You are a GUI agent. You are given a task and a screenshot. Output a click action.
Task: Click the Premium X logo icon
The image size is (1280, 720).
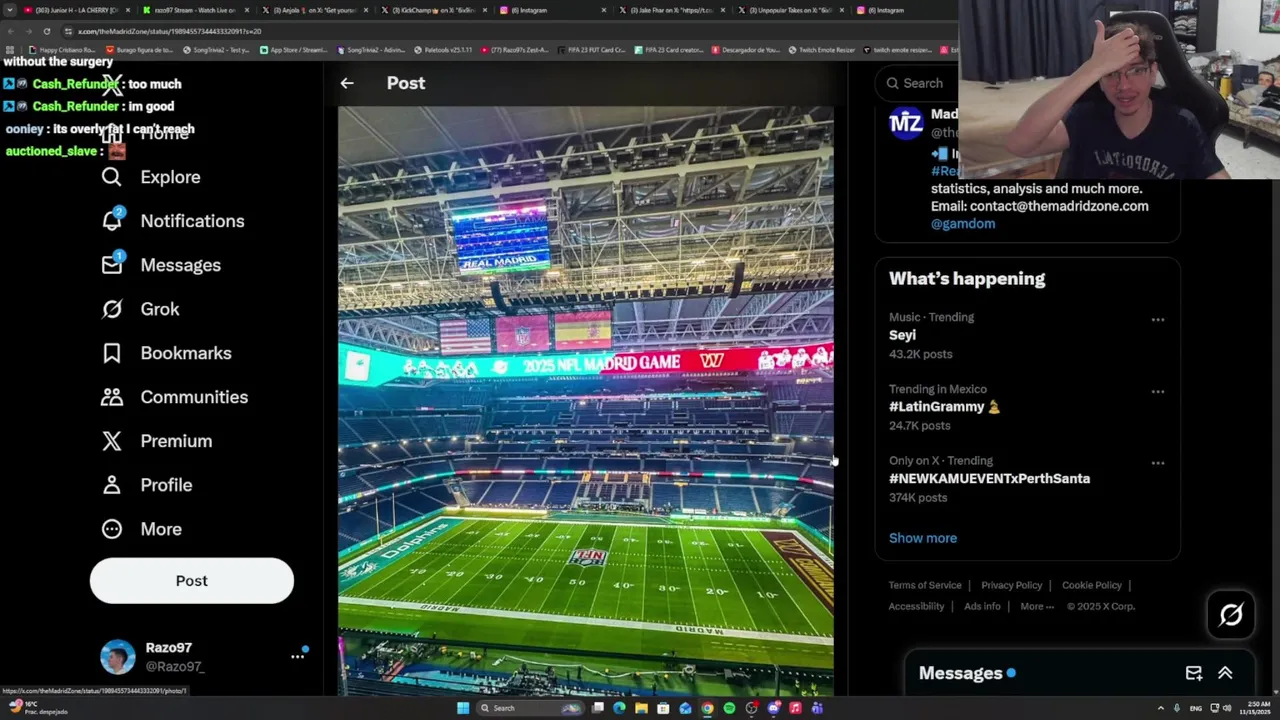pyautogui.click(x=112, y=441)
